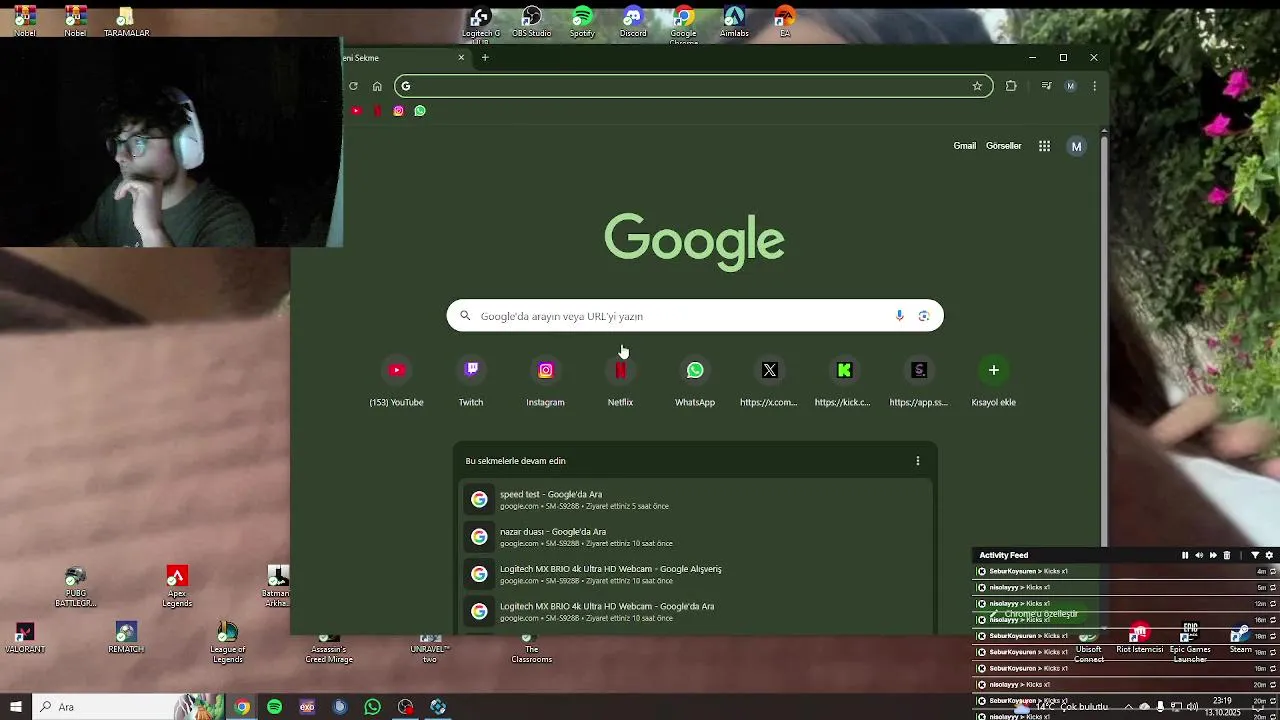Select REMATCH desktop icon
The width and height of the screenshot is (1280, 720).
coord(126,638)
